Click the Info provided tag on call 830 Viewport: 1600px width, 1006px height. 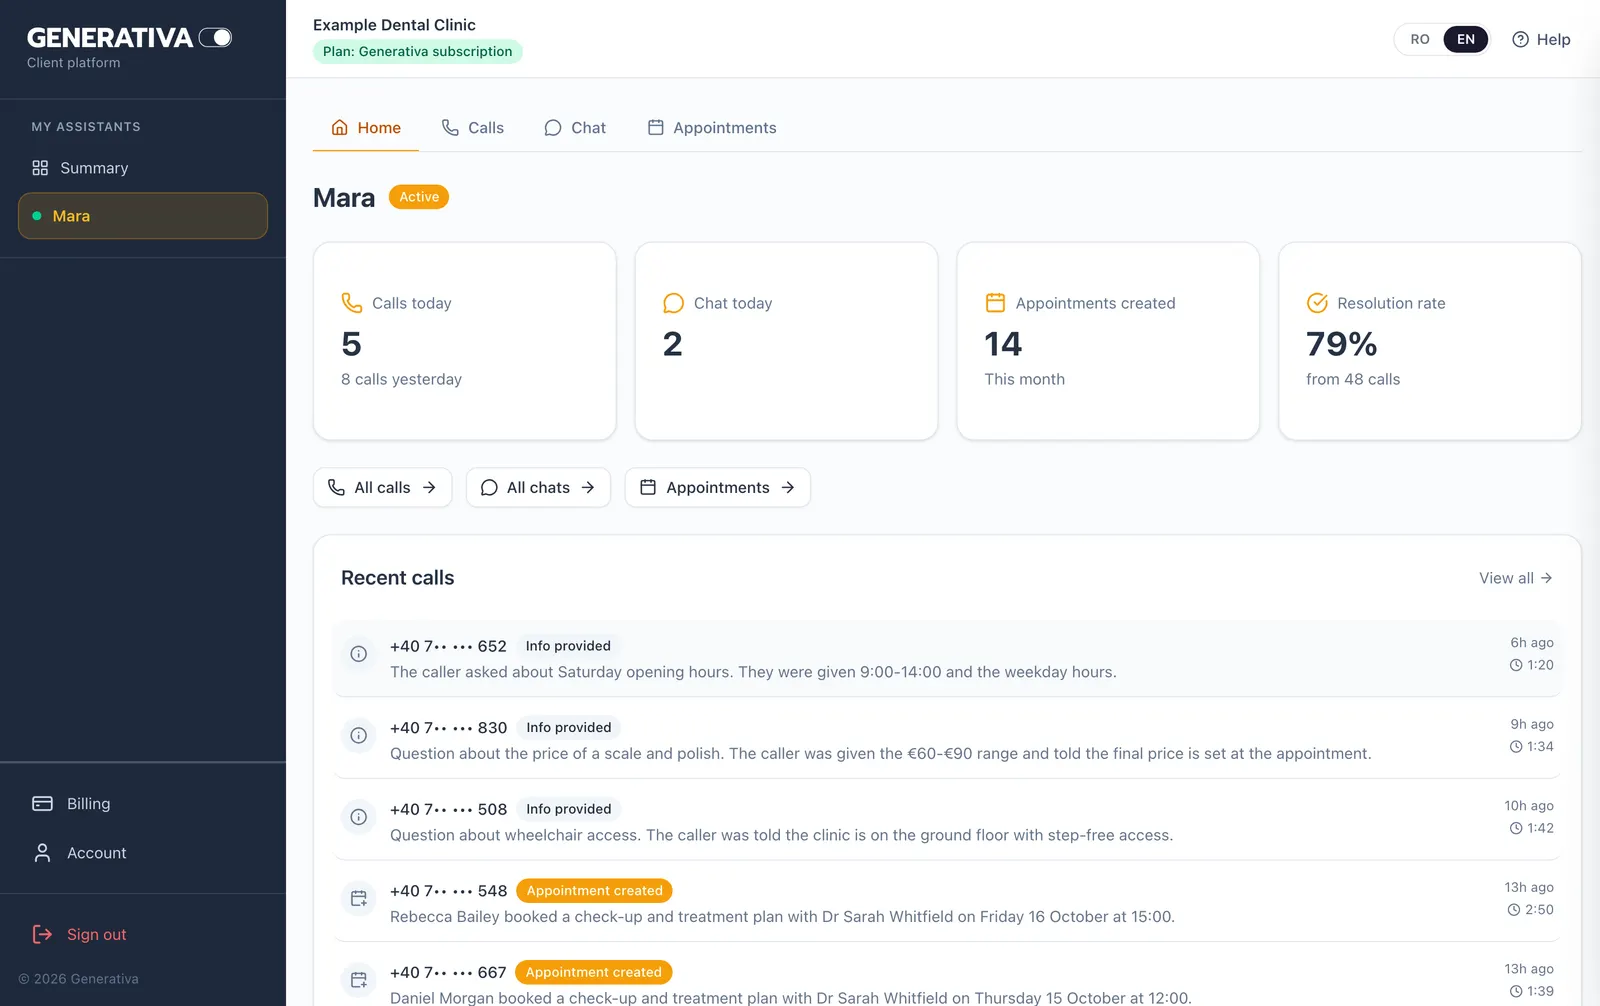point(569,728)
